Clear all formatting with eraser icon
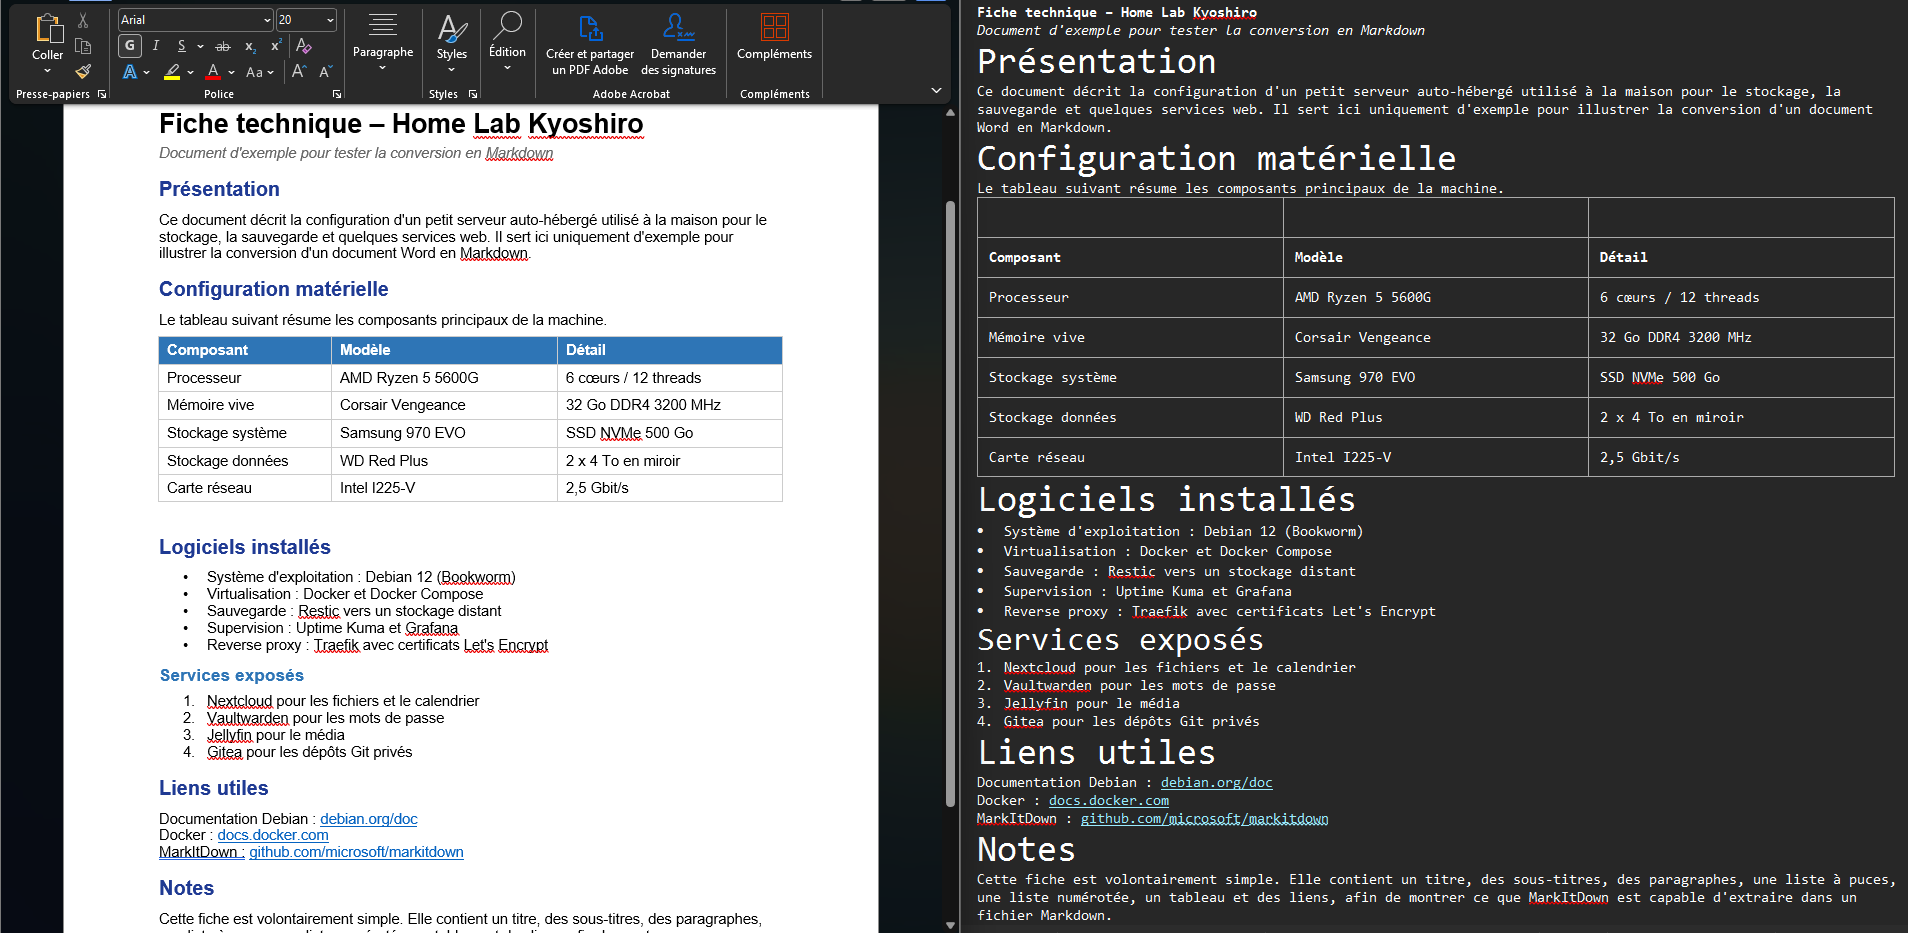The width and height of the screenshot is (1908, 933). coord(304,46)
